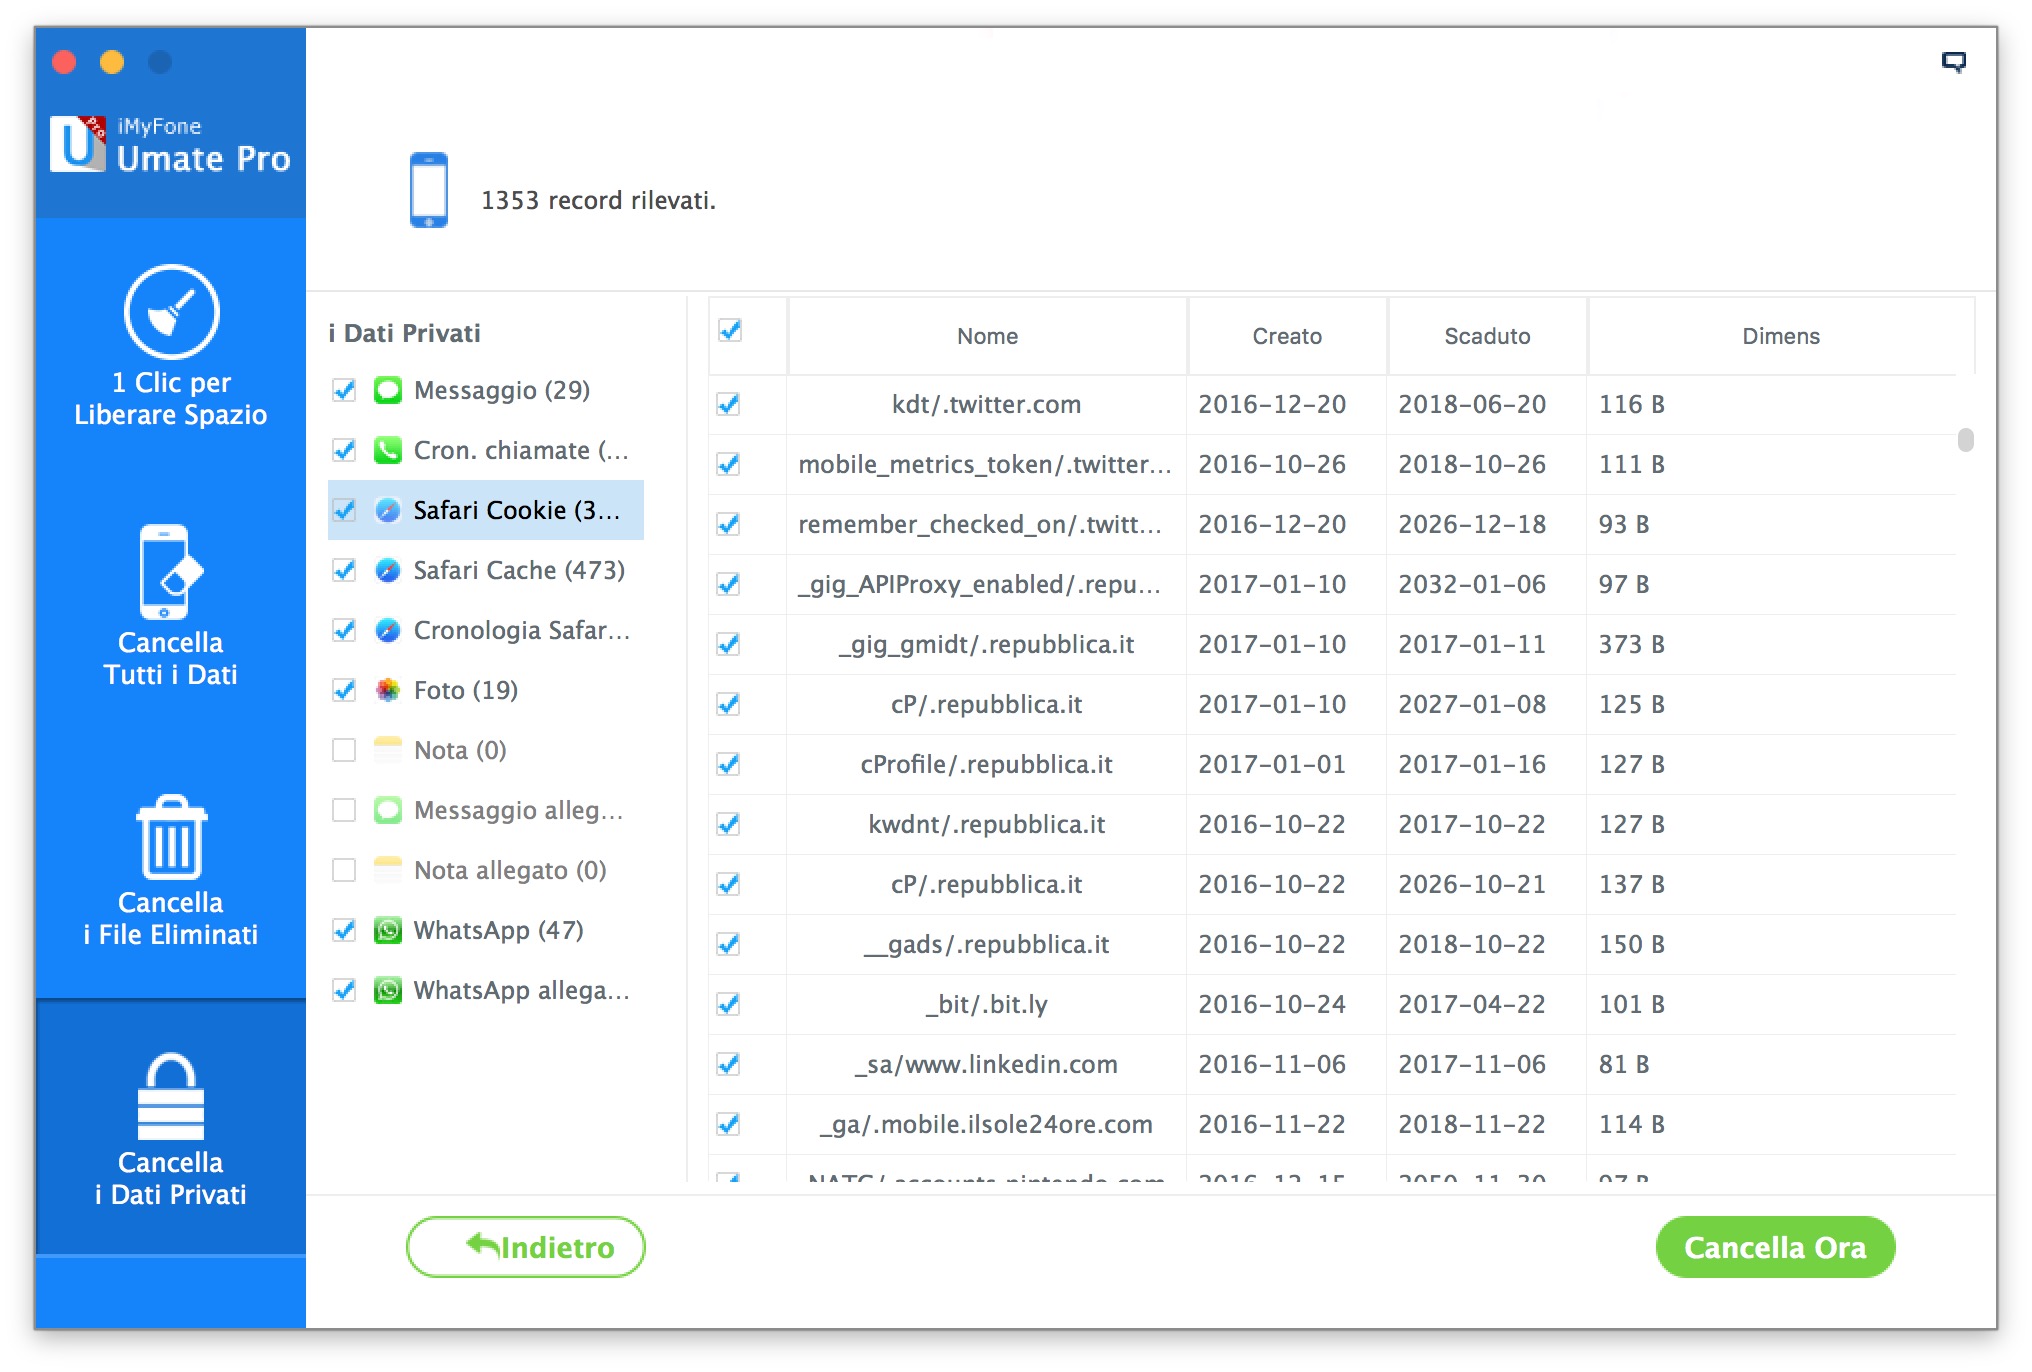2032x1372 pixels.
Task: Click the iPhone device icon
Action: pyautogui.click(x=428, y=190)
